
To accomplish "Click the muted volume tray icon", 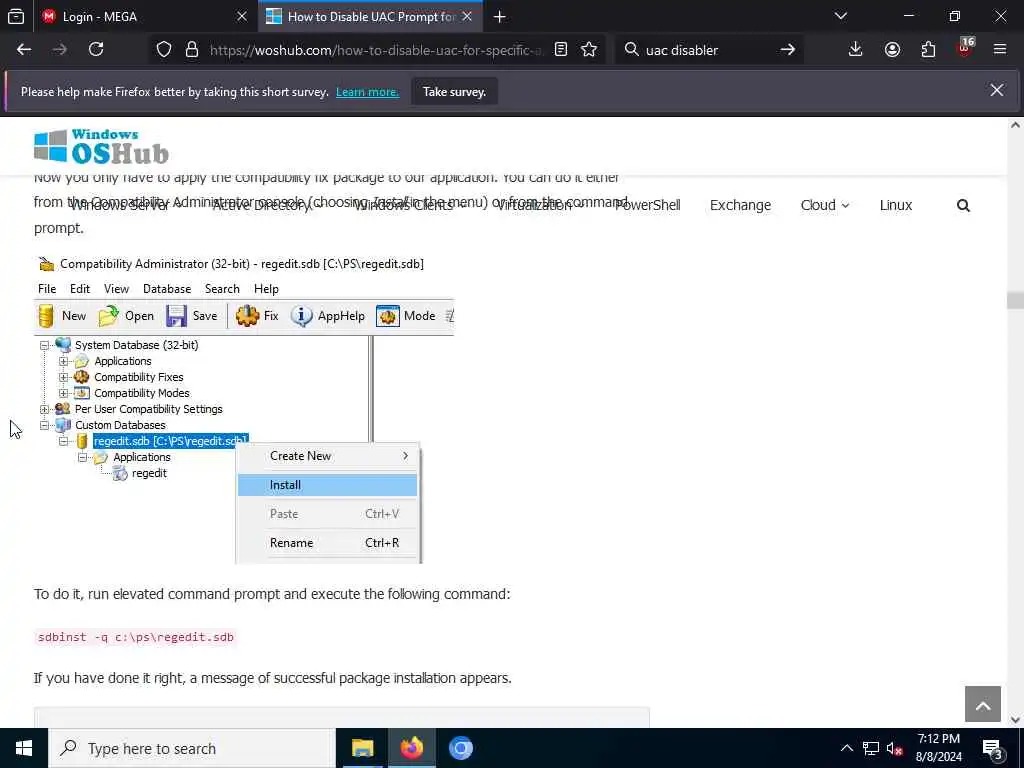I will pyautogui.click(x=894, y=748).
